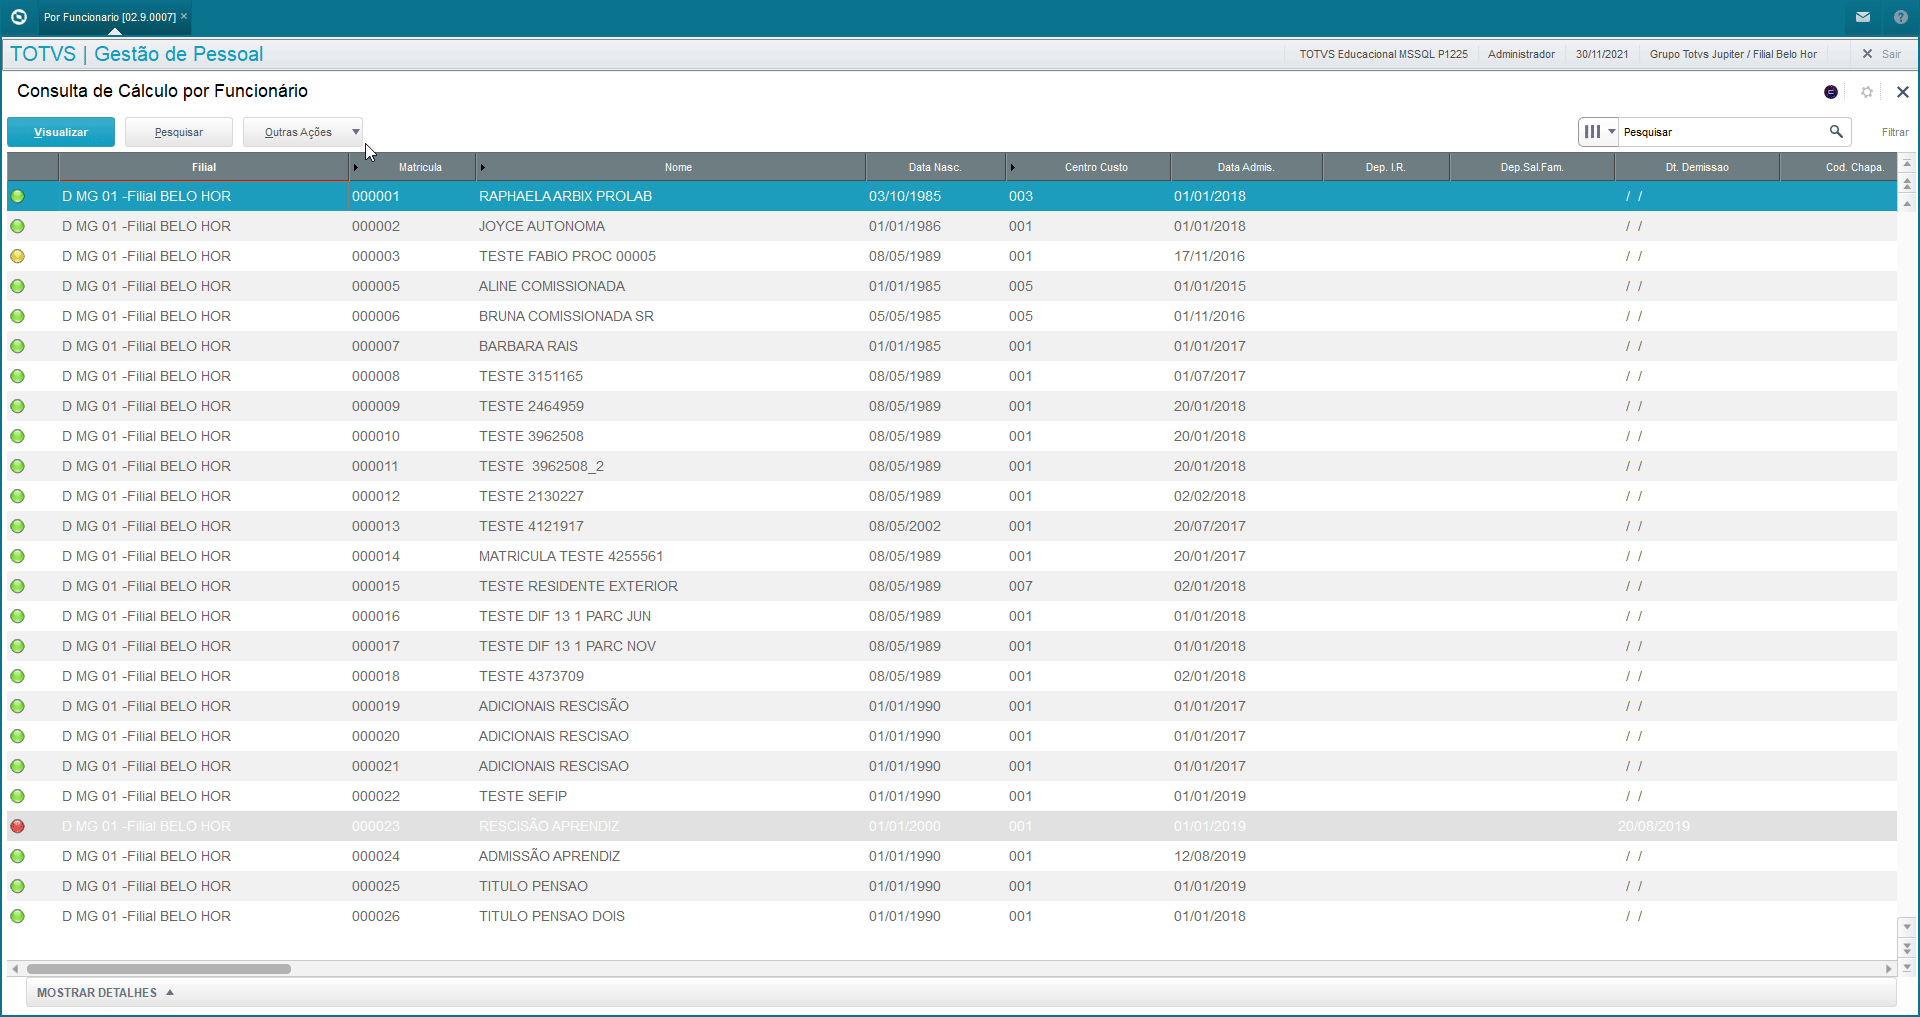Screen dimensions: 1920x1017
Task: Click cost center 007 cell
Action: [1021, 586]
